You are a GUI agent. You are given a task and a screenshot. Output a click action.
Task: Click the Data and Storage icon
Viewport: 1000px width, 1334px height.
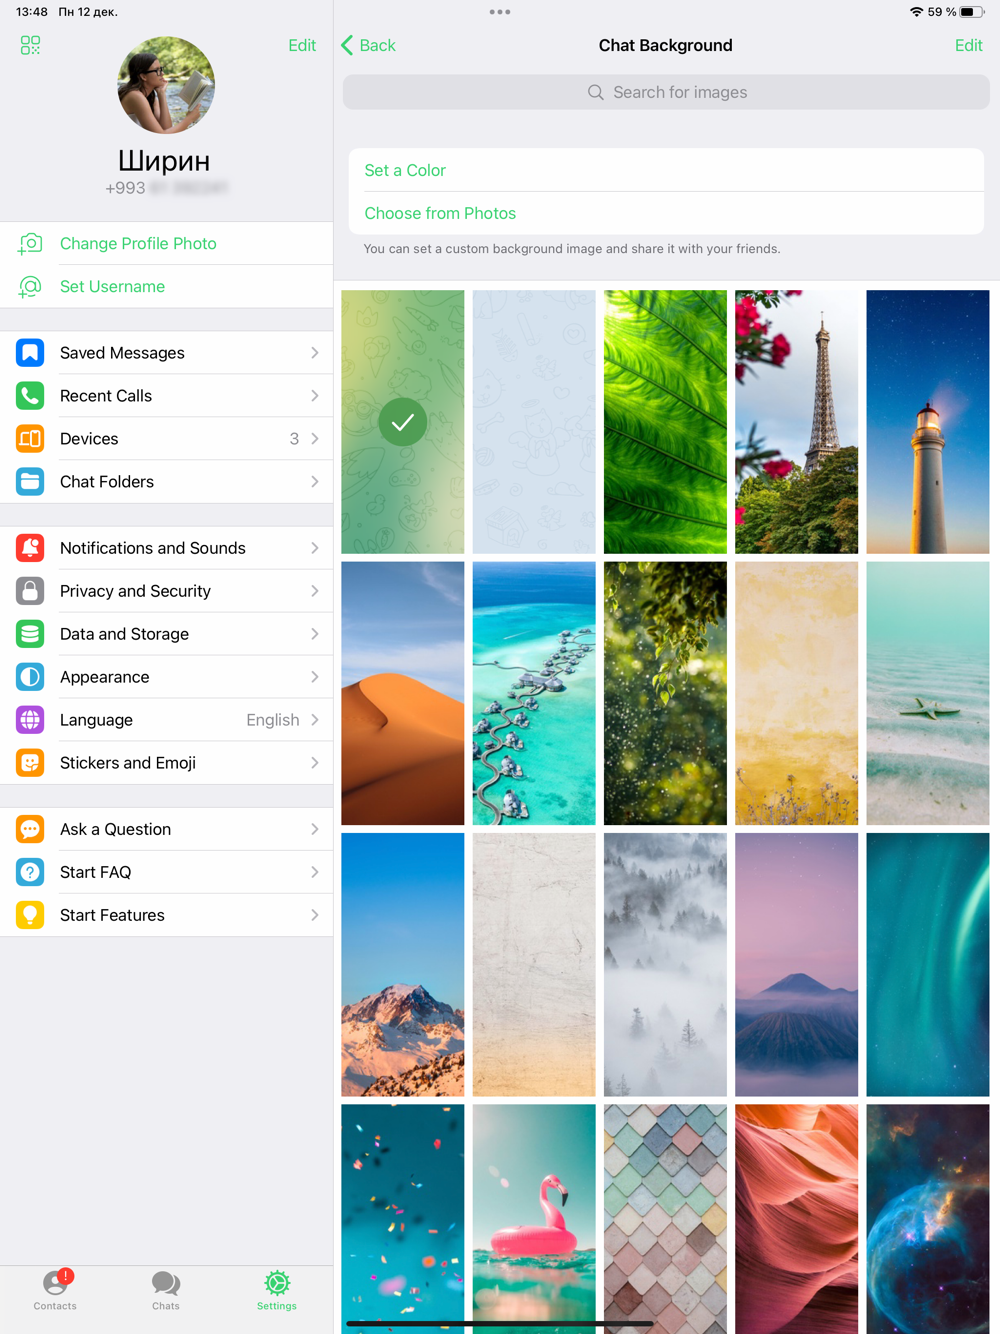coord(30,634)
